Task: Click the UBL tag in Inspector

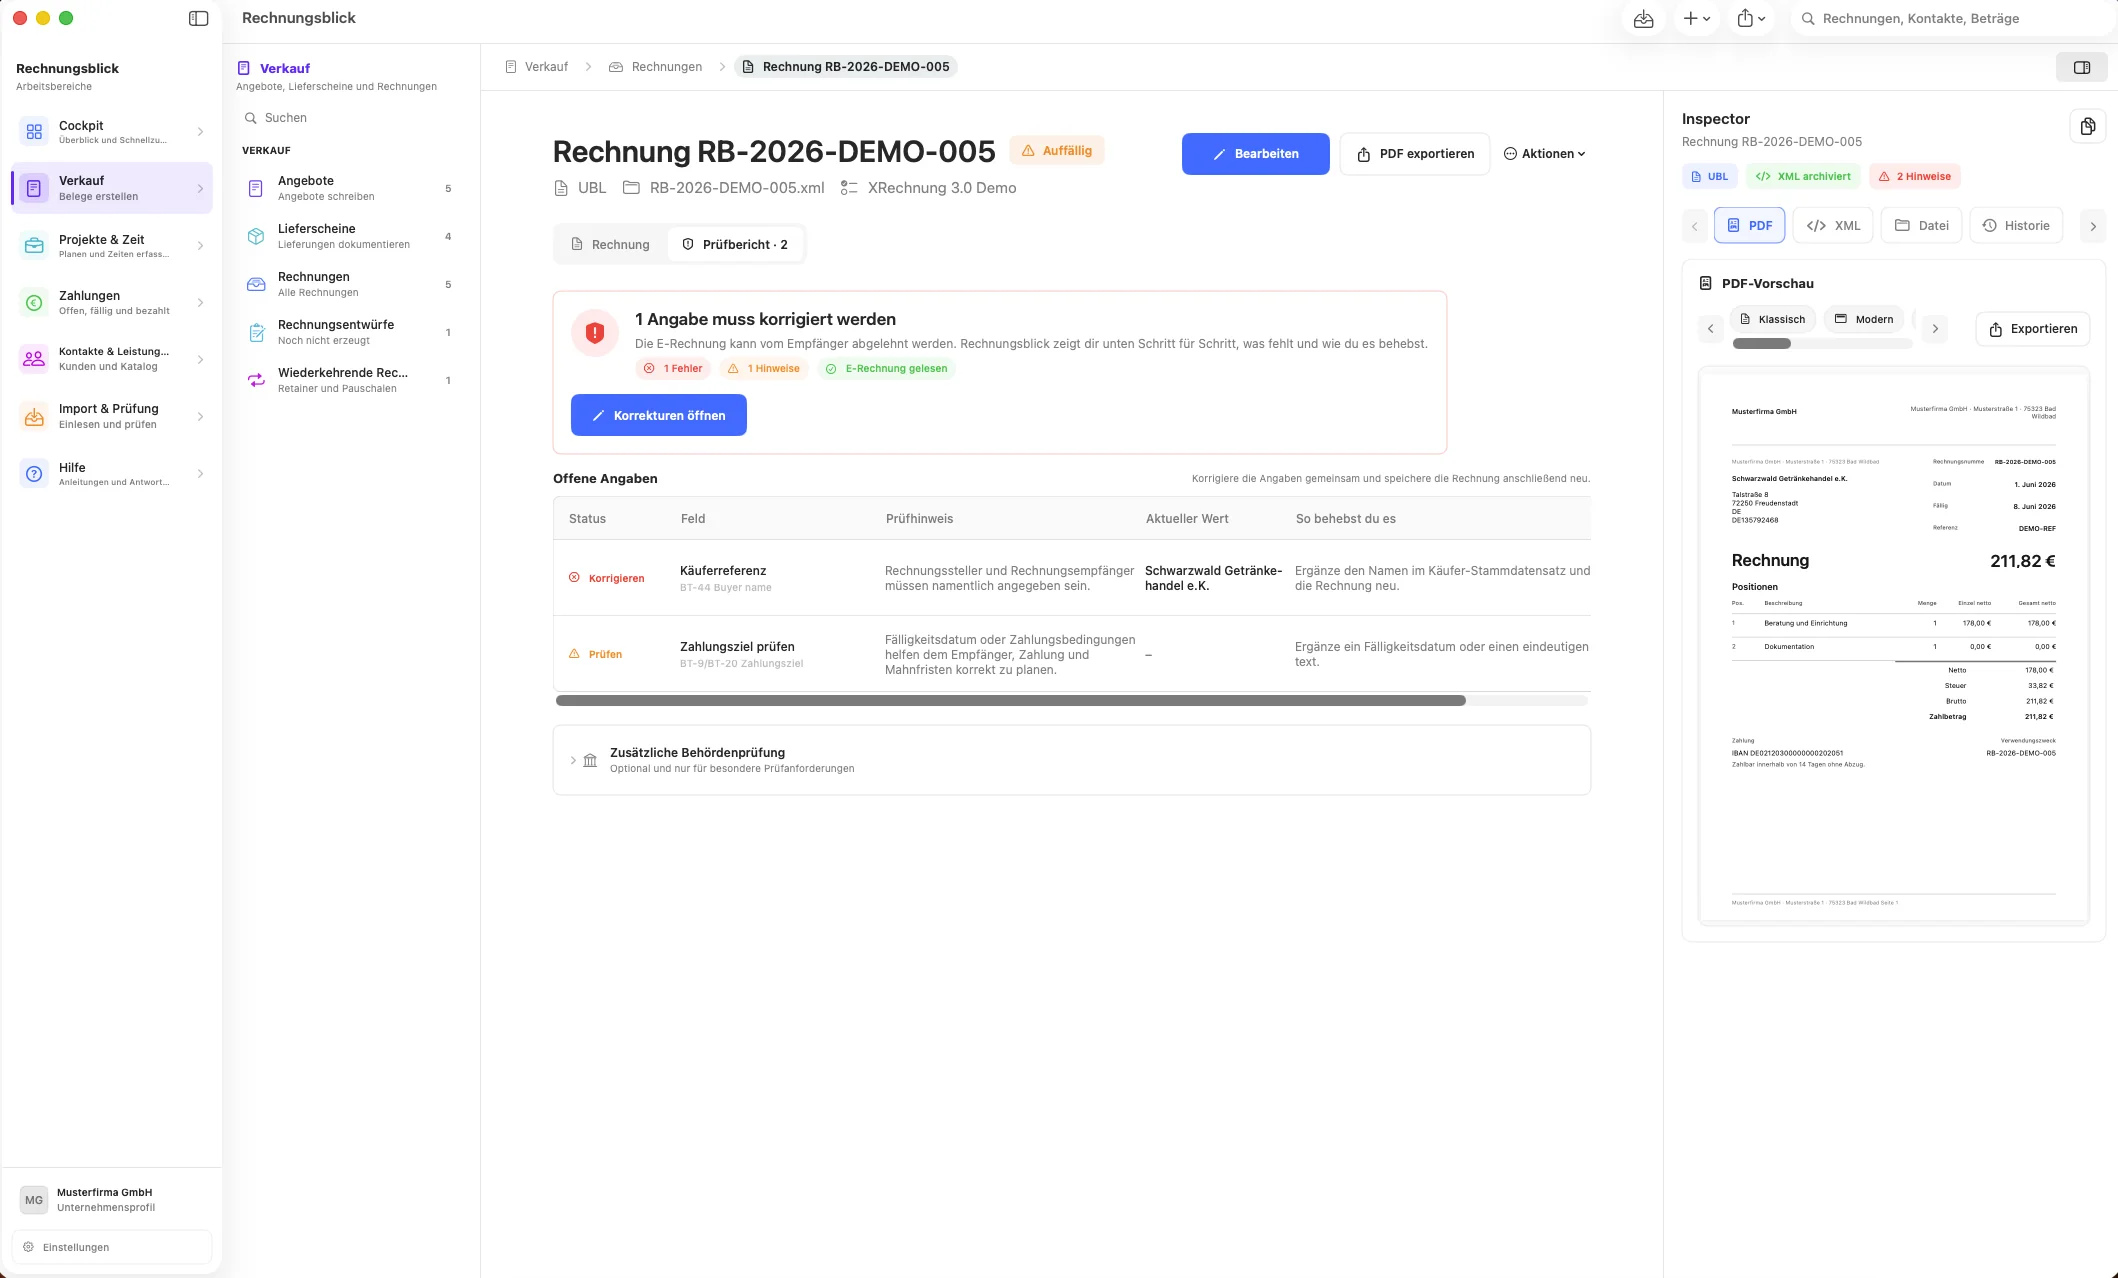Action: tap(1709, 177)
